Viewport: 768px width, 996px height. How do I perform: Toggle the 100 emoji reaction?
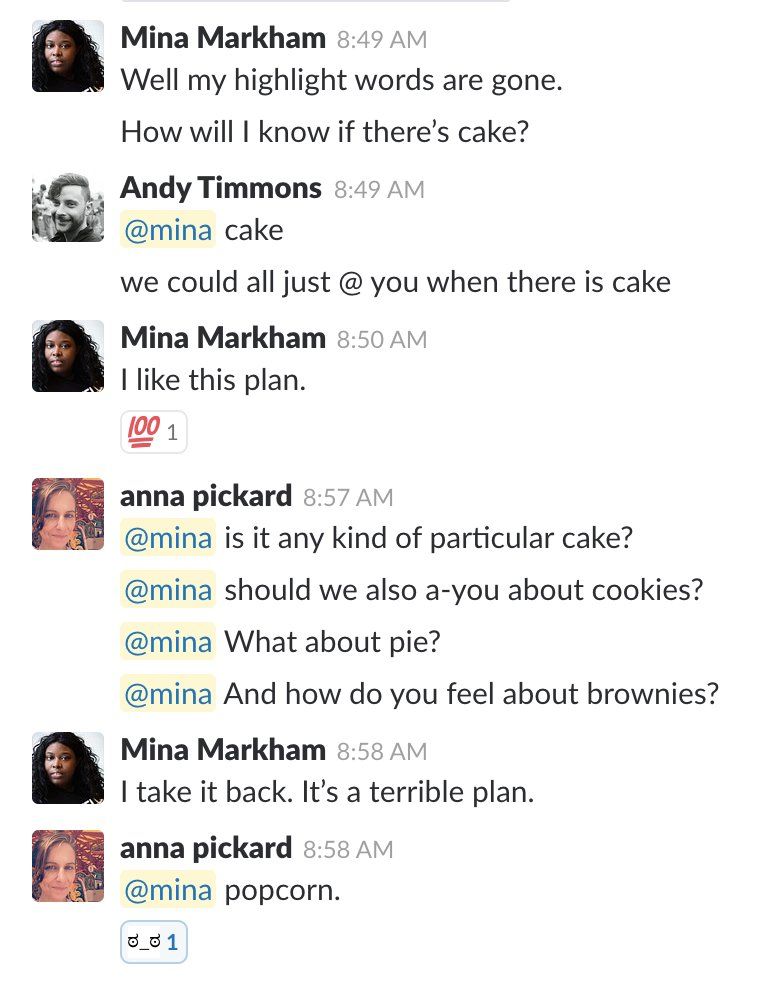pos(153,433)
